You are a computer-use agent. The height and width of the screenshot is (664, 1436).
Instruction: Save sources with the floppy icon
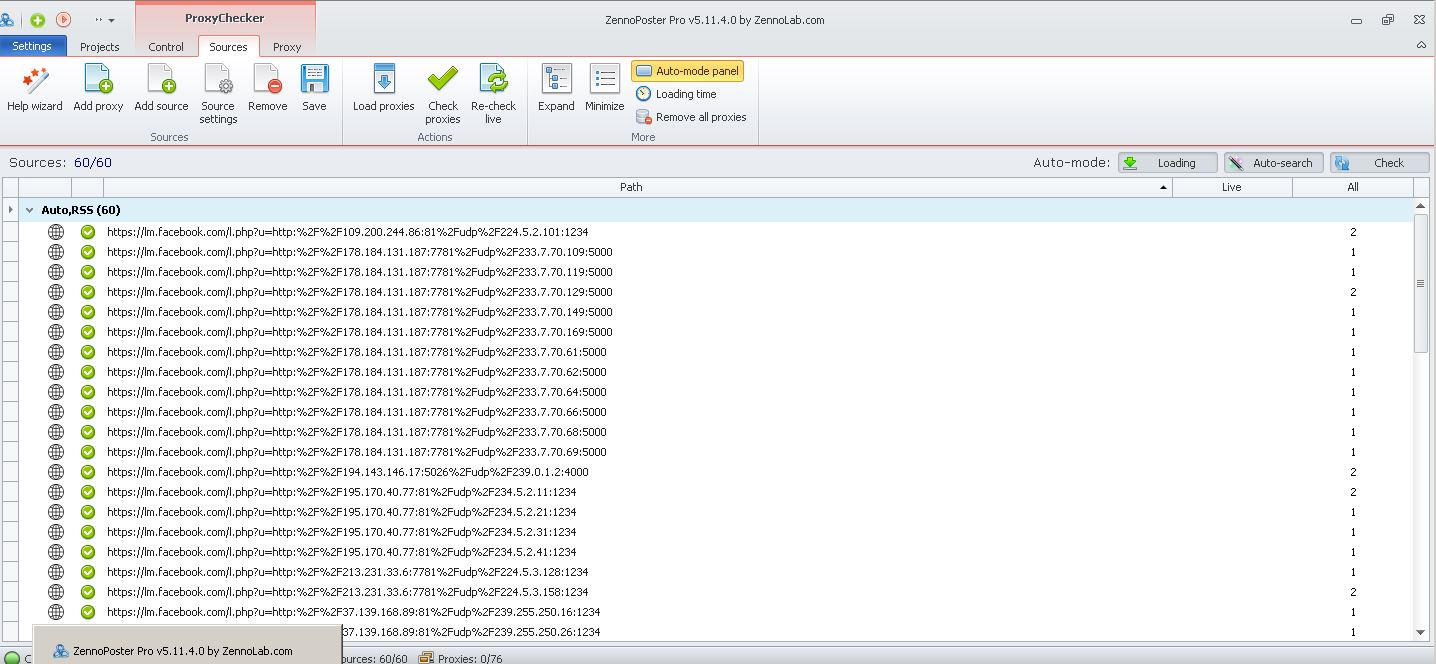(314, 89)
